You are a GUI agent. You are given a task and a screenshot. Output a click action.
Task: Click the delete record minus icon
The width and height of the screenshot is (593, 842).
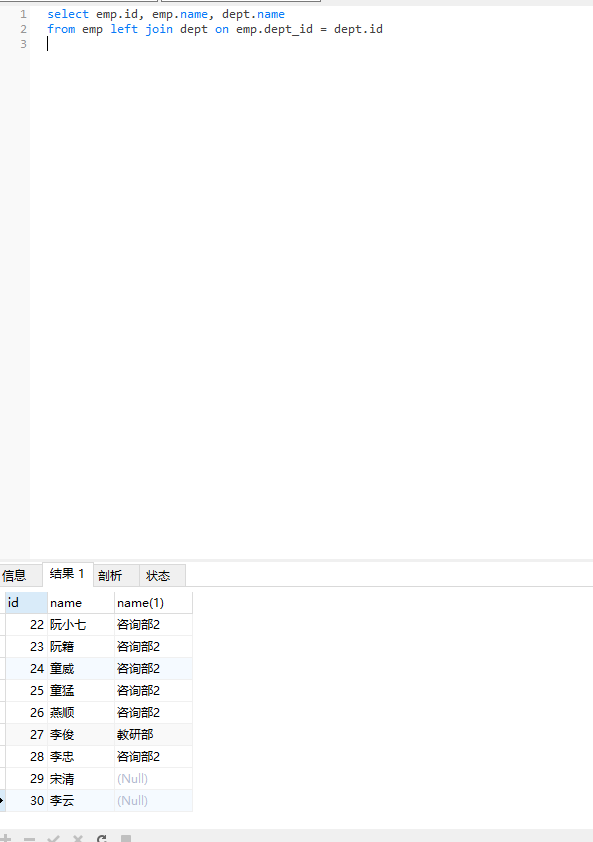[x=30, y=838]
